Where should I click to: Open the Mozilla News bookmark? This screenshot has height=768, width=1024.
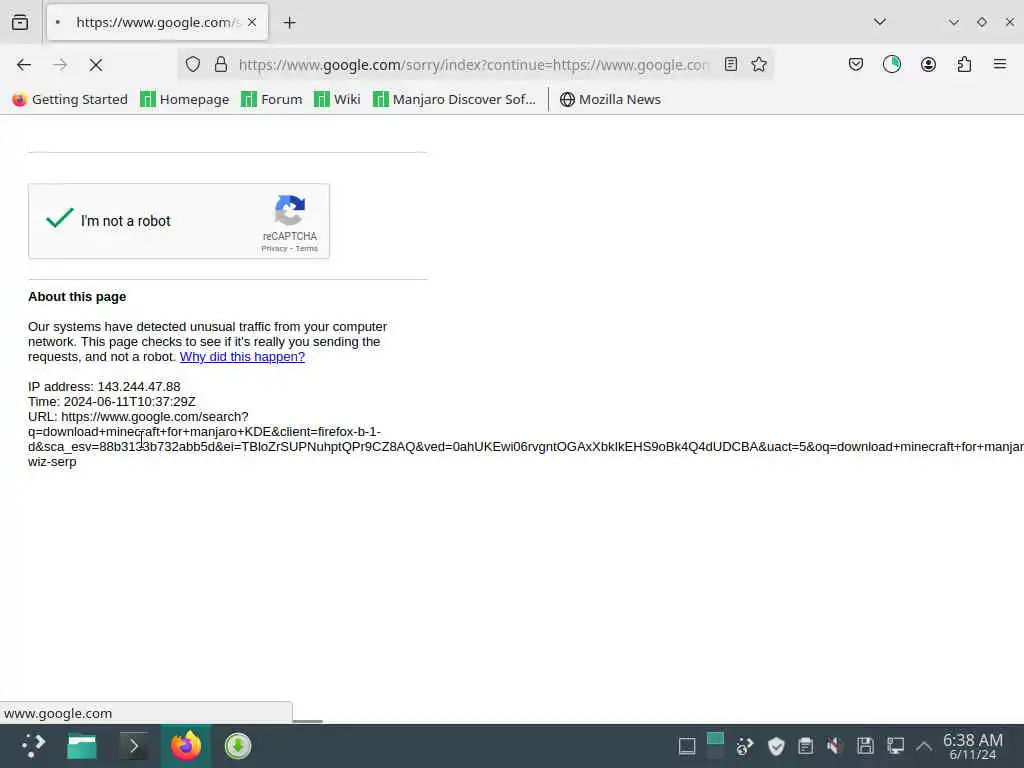611,99
